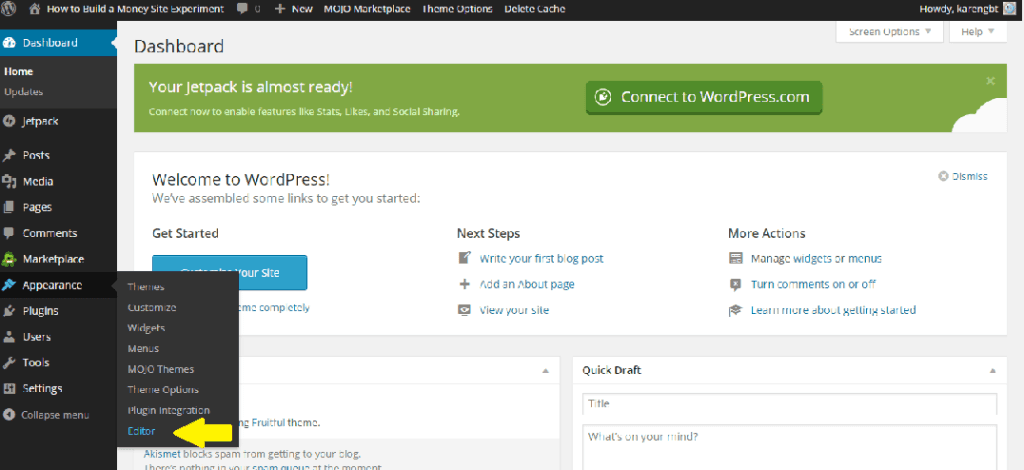Open Theme Options in admin bar
Image resolution: width=1024 pixels, height=470 pixels.
(458, 9)
